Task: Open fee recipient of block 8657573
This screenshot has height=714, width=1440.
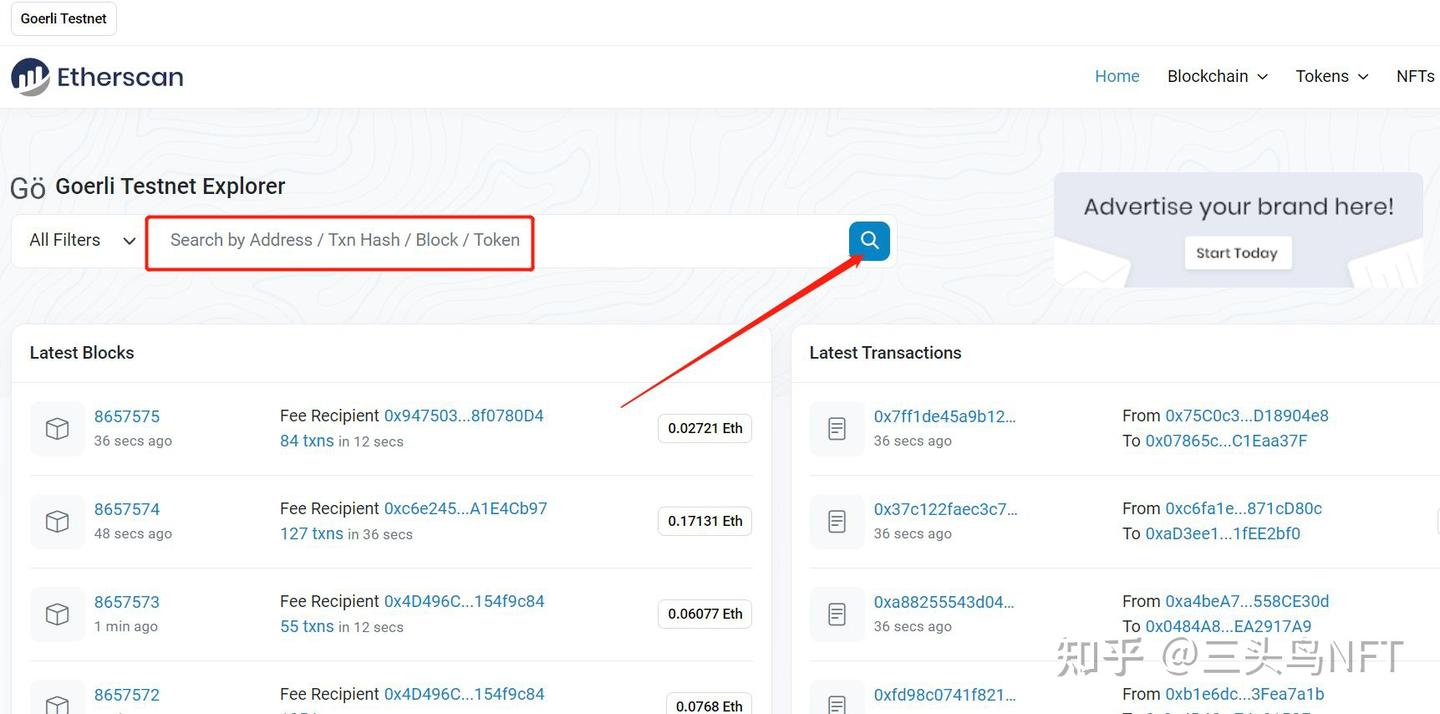Action: 464,601
